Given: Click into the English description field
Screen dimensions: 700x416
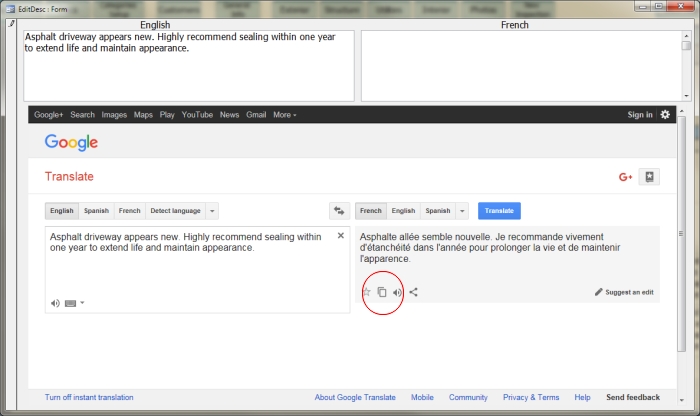Looking at the screenshot, I should pyautogui.click(x=189, y=66).
